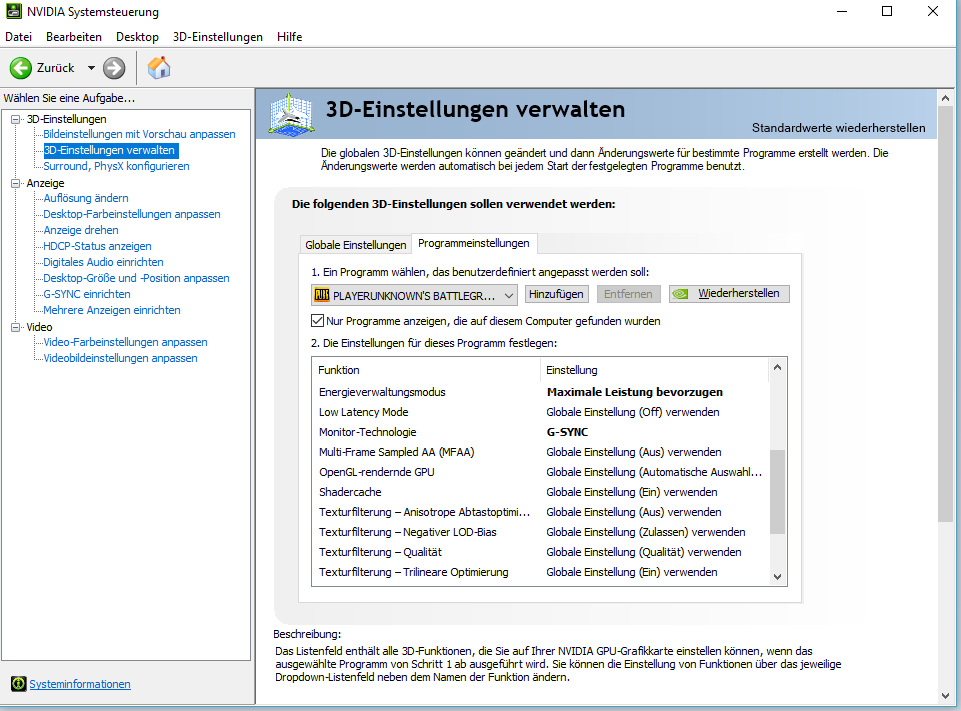Click the Einstellung column header
Viewport: 961px width, 711px height.
point(654,370)
